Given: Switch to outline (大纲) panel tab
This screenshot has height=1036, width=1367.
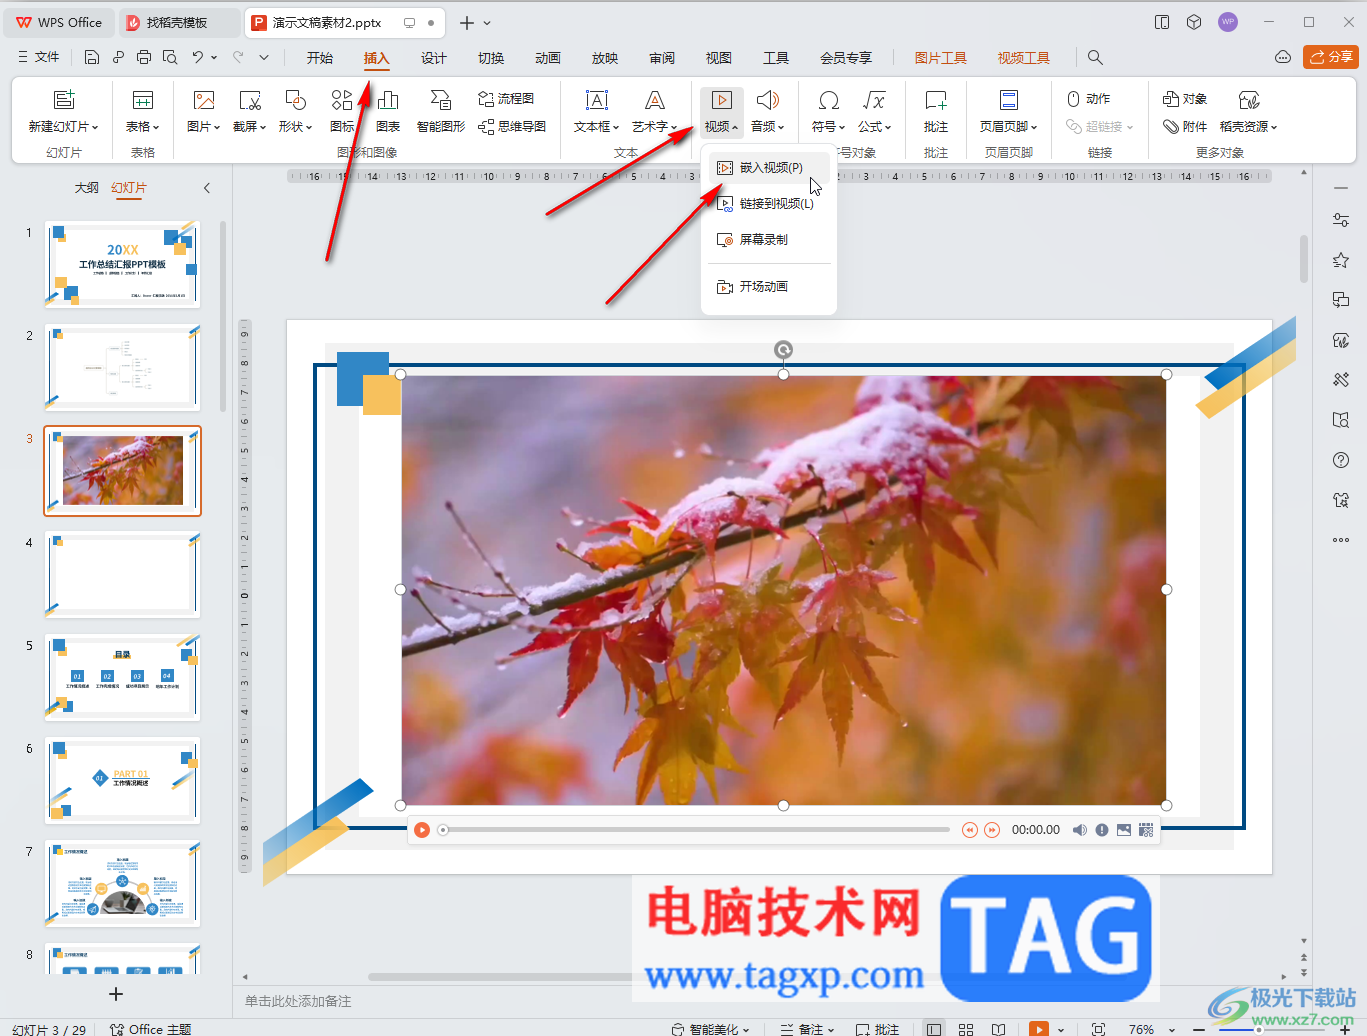Looking at the screenshot, I should (87, 188).
